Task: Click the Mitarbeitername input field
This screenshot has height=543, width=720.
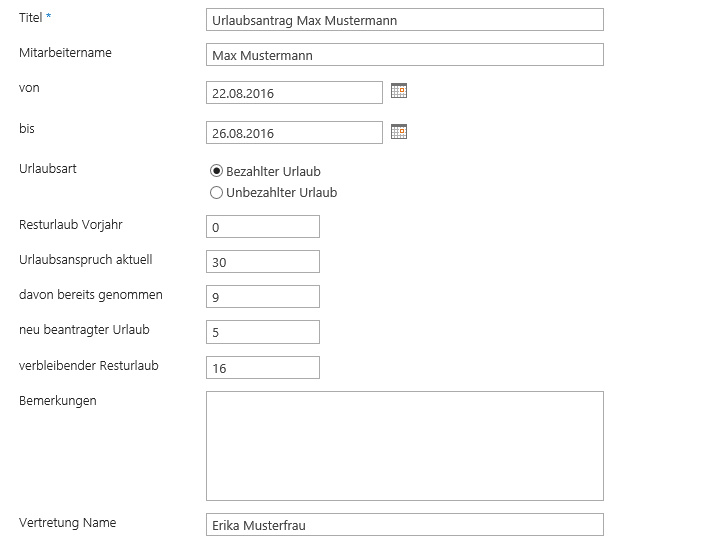Action: 404,55
